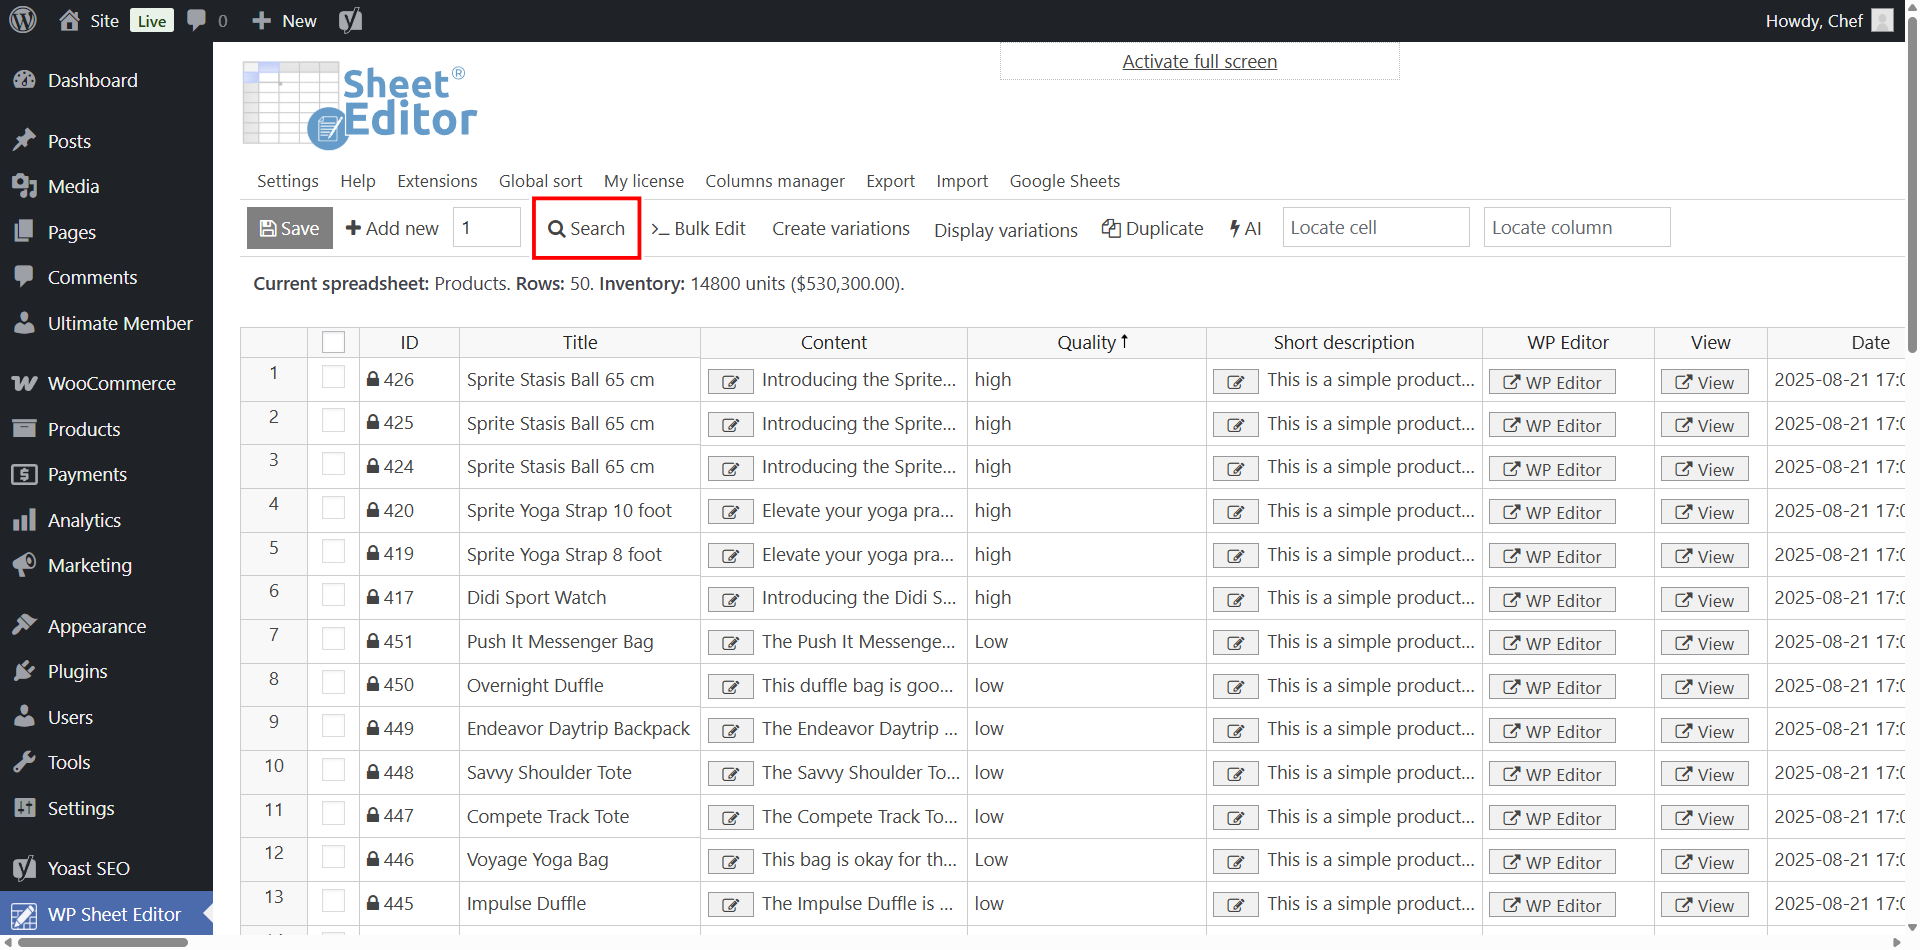Screen dimensions: 1920x950
Task: Click the rows-to-add number field
Action: point(487,227)
